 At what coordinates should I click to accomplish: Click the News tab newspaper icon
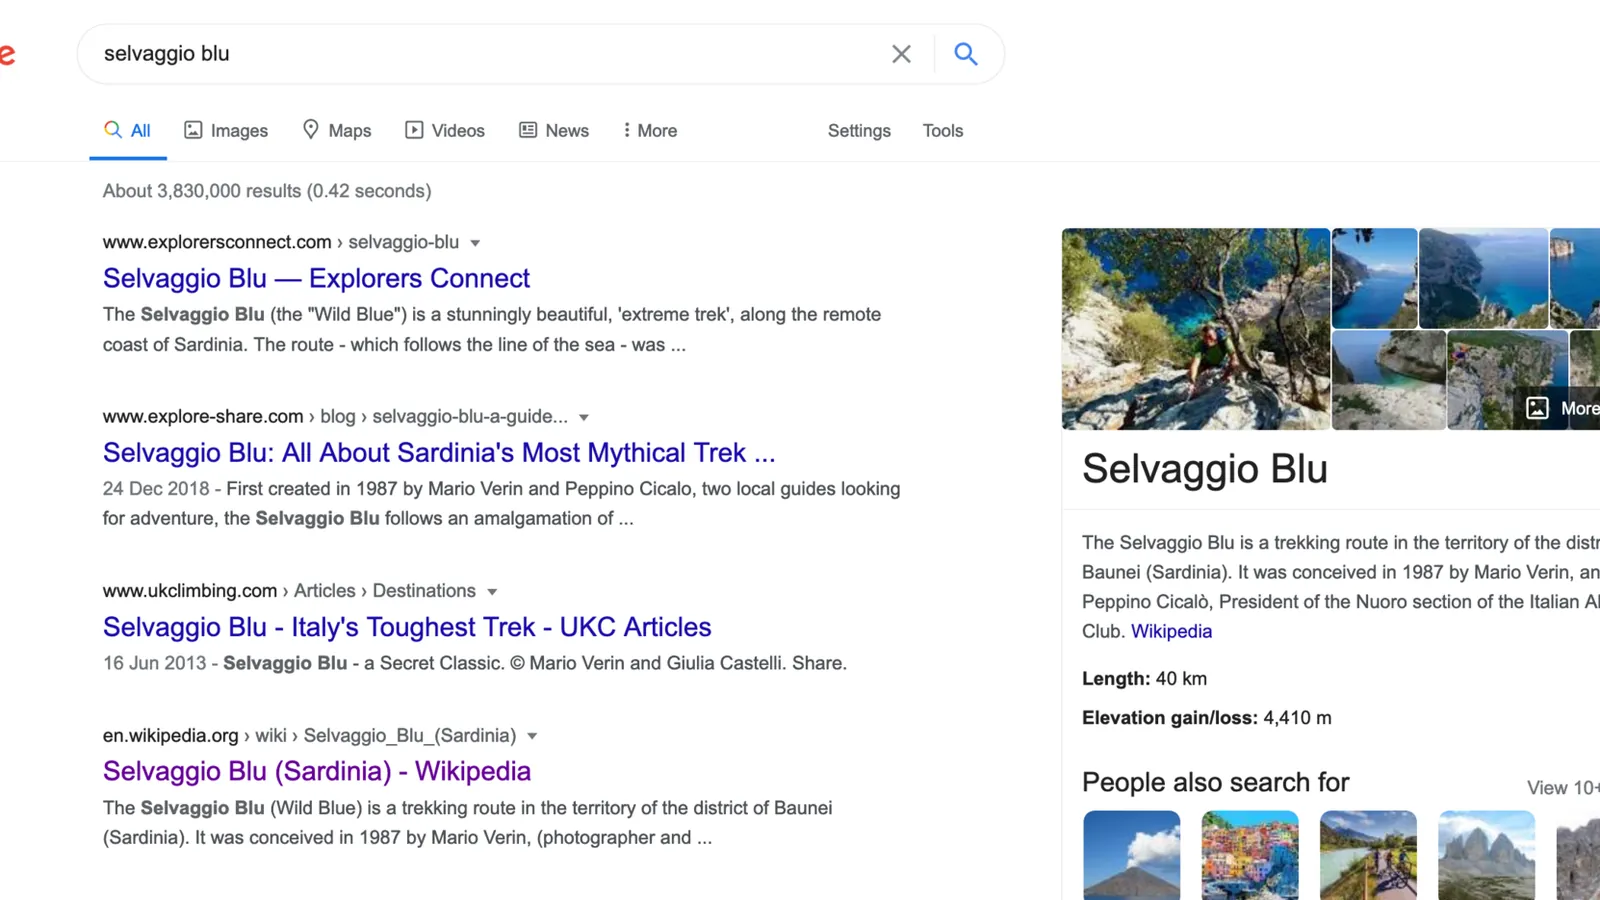pyautogui.click(x=528, y=130)
